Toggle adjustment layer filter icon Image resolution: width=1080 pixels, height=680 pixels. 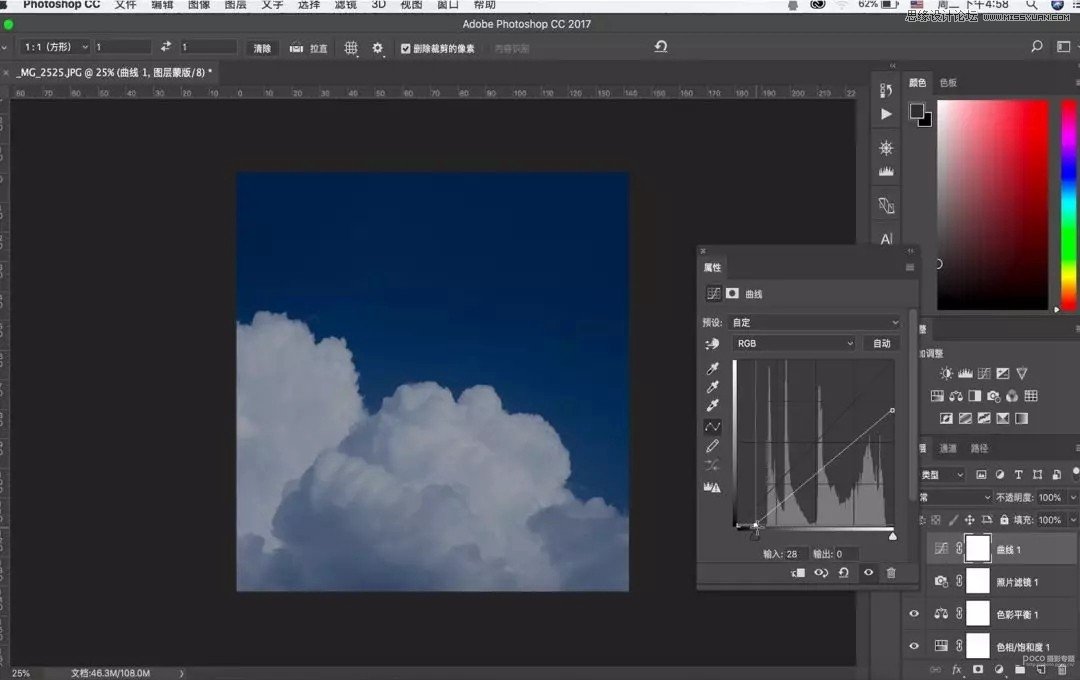pyautogui.click(x=999, y=475)
